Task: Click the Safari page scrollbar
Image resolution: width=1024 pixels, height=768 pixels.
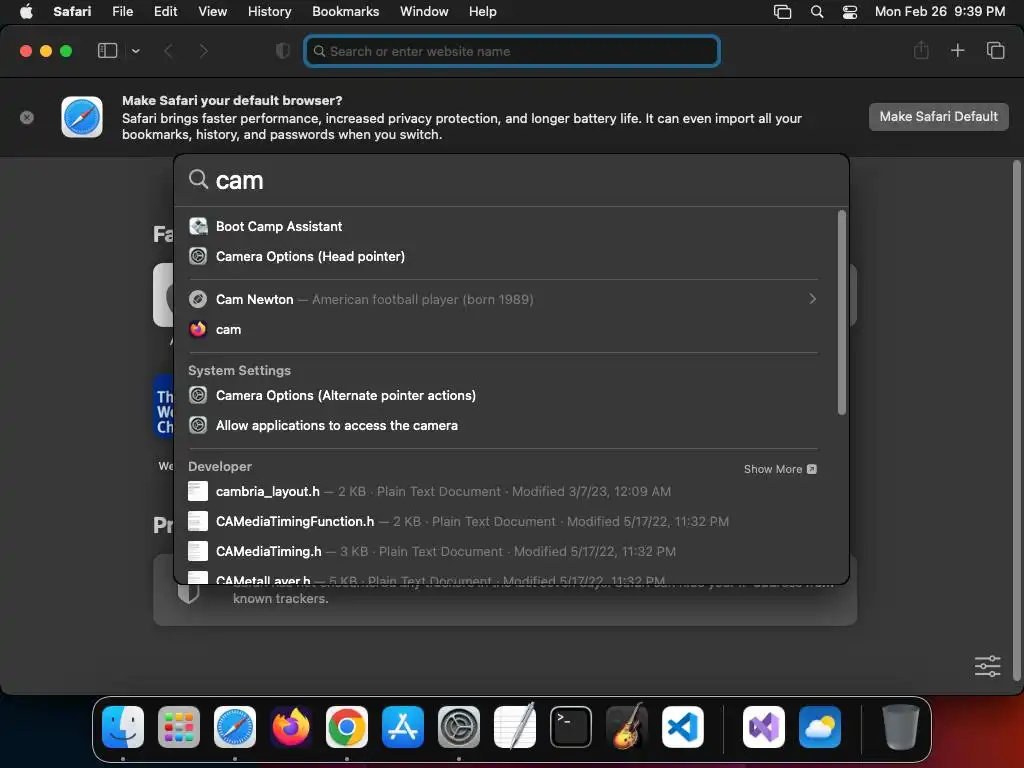Action: [1016, 420]
